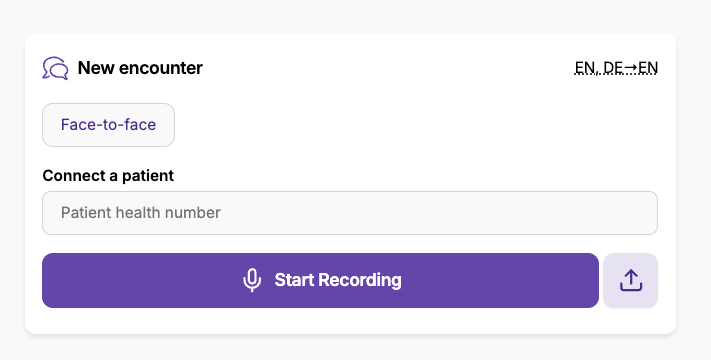Click the upload audio icon button

(630, 280)
